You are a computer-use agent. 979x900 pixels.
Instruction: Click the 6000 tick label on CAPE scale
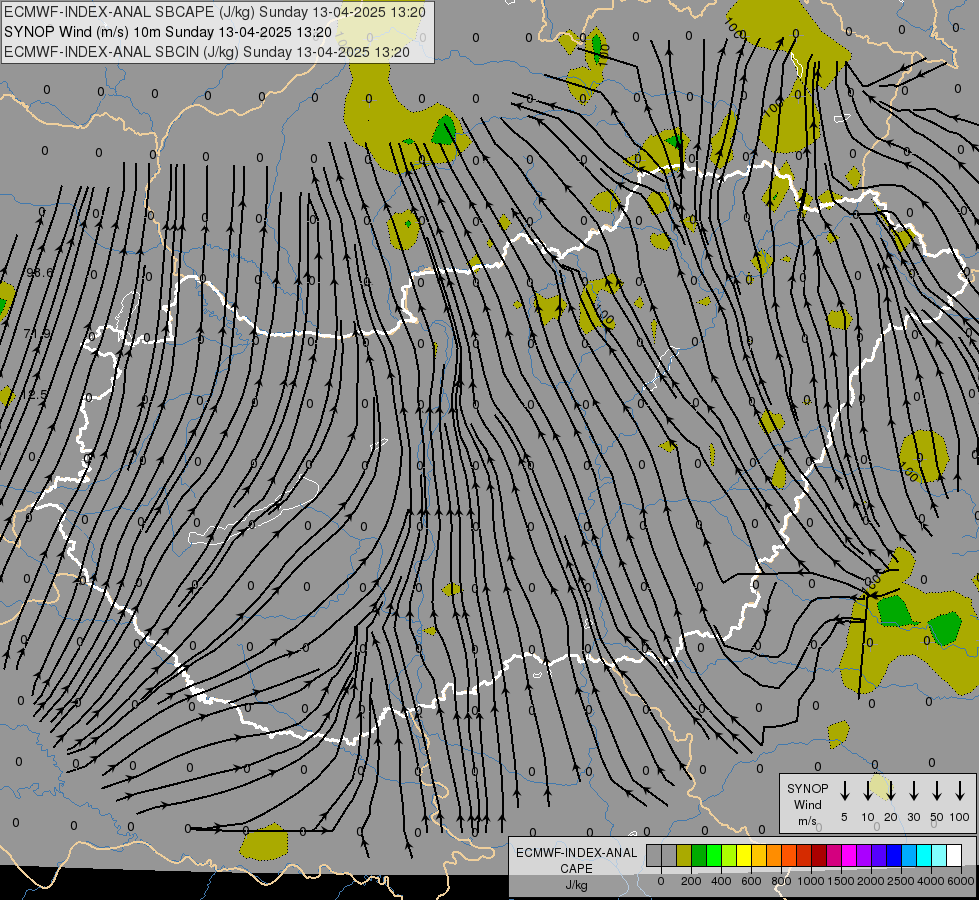(961, 881)
